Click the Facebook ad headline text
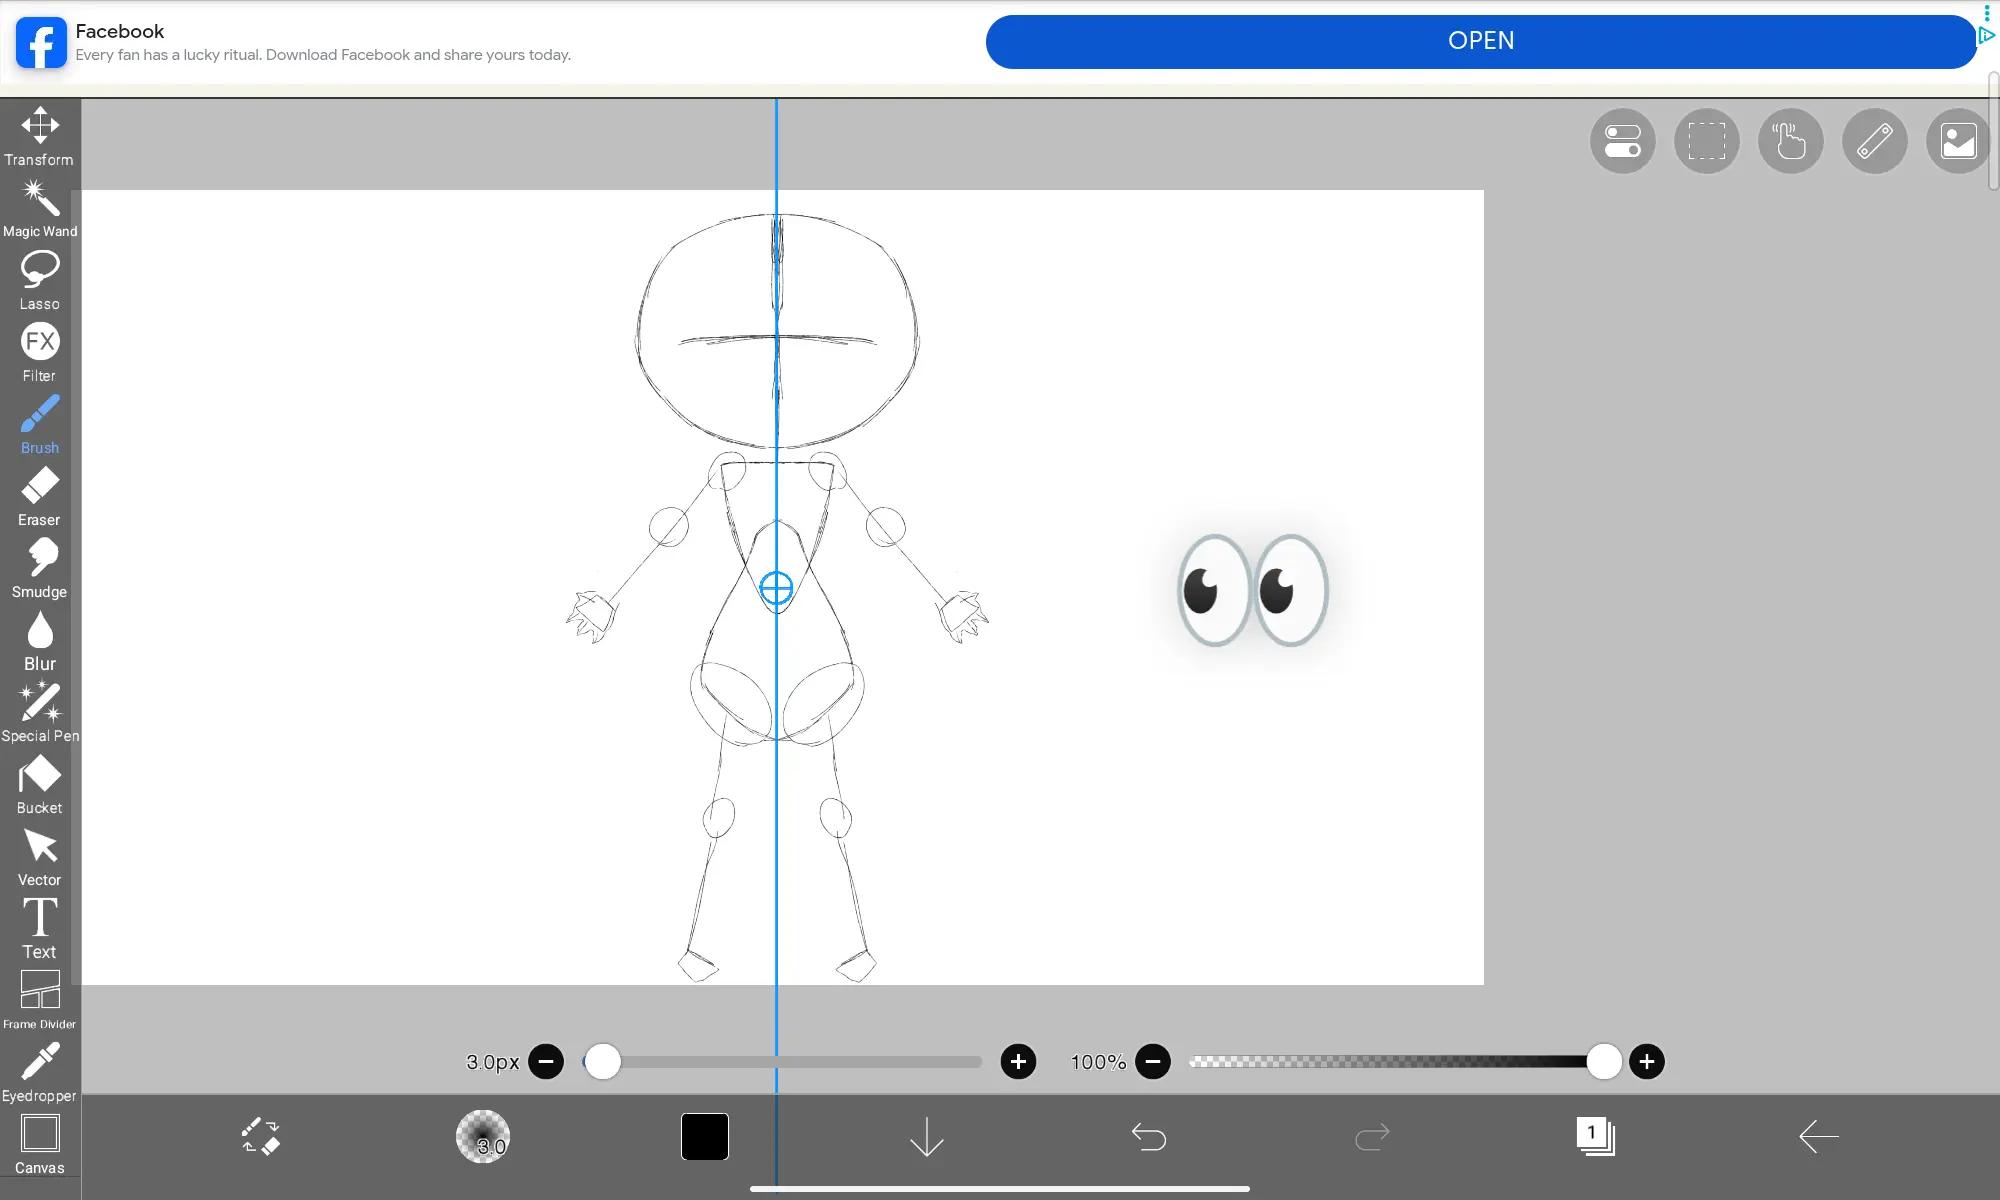The height and width of the screenshot is (1200, 2000). 120,31
